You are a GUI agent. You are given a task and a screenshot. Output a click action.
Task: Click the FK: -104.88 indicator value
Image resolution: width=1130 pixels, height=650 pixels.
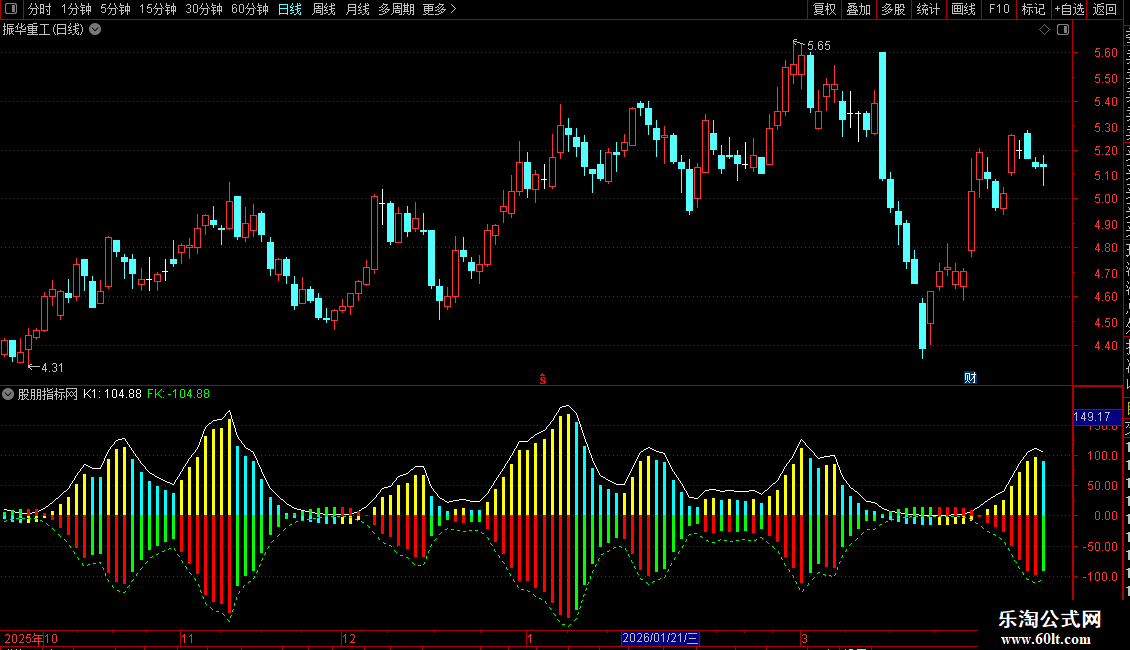click(x=178, y=394)
